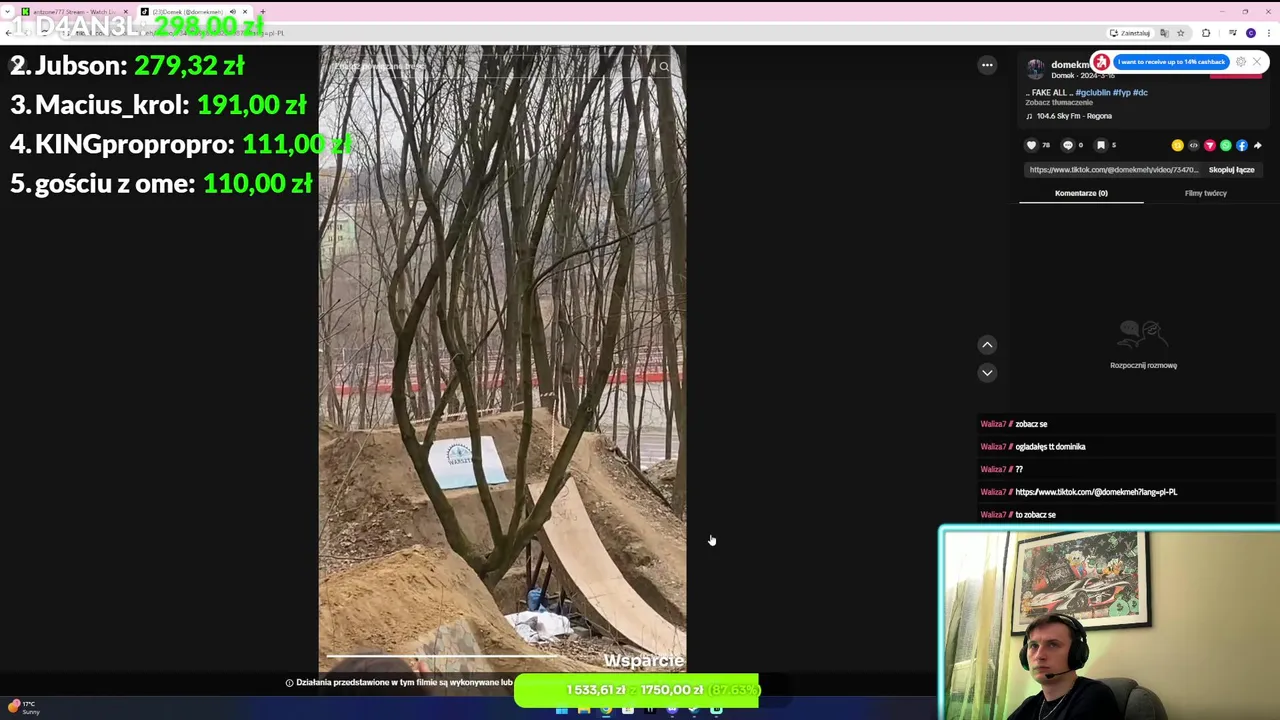Go to next video with down arrow
The width and height of the screenshot is (1280, 720).
click(987, 372)
